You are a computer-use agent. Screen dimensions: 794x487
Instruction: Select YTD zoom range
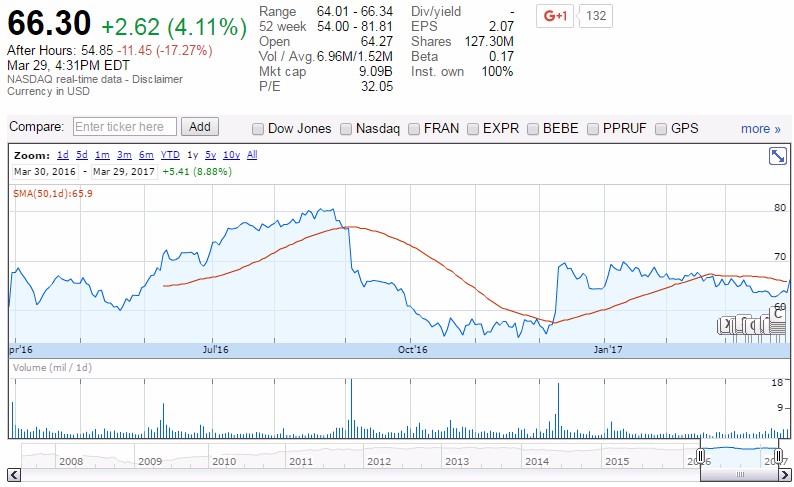coord(170,155)
